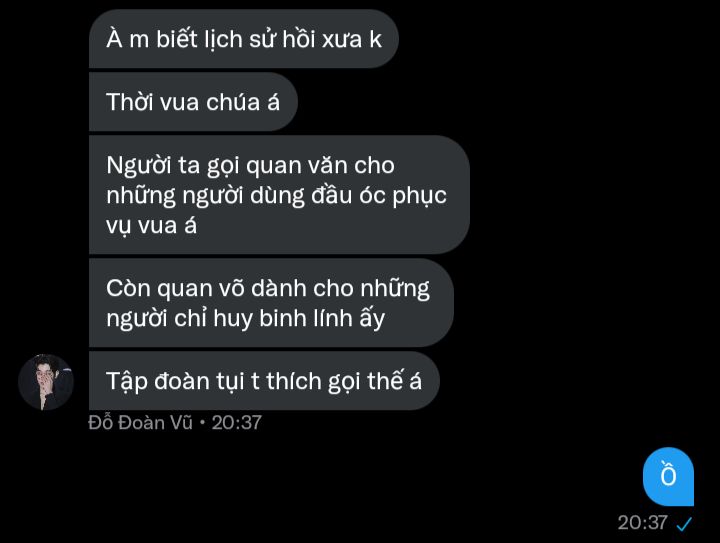Screen dimensions: 720x543
Task: Click the word 'Tập đoàn' in last message
Action: coord(158,382)
